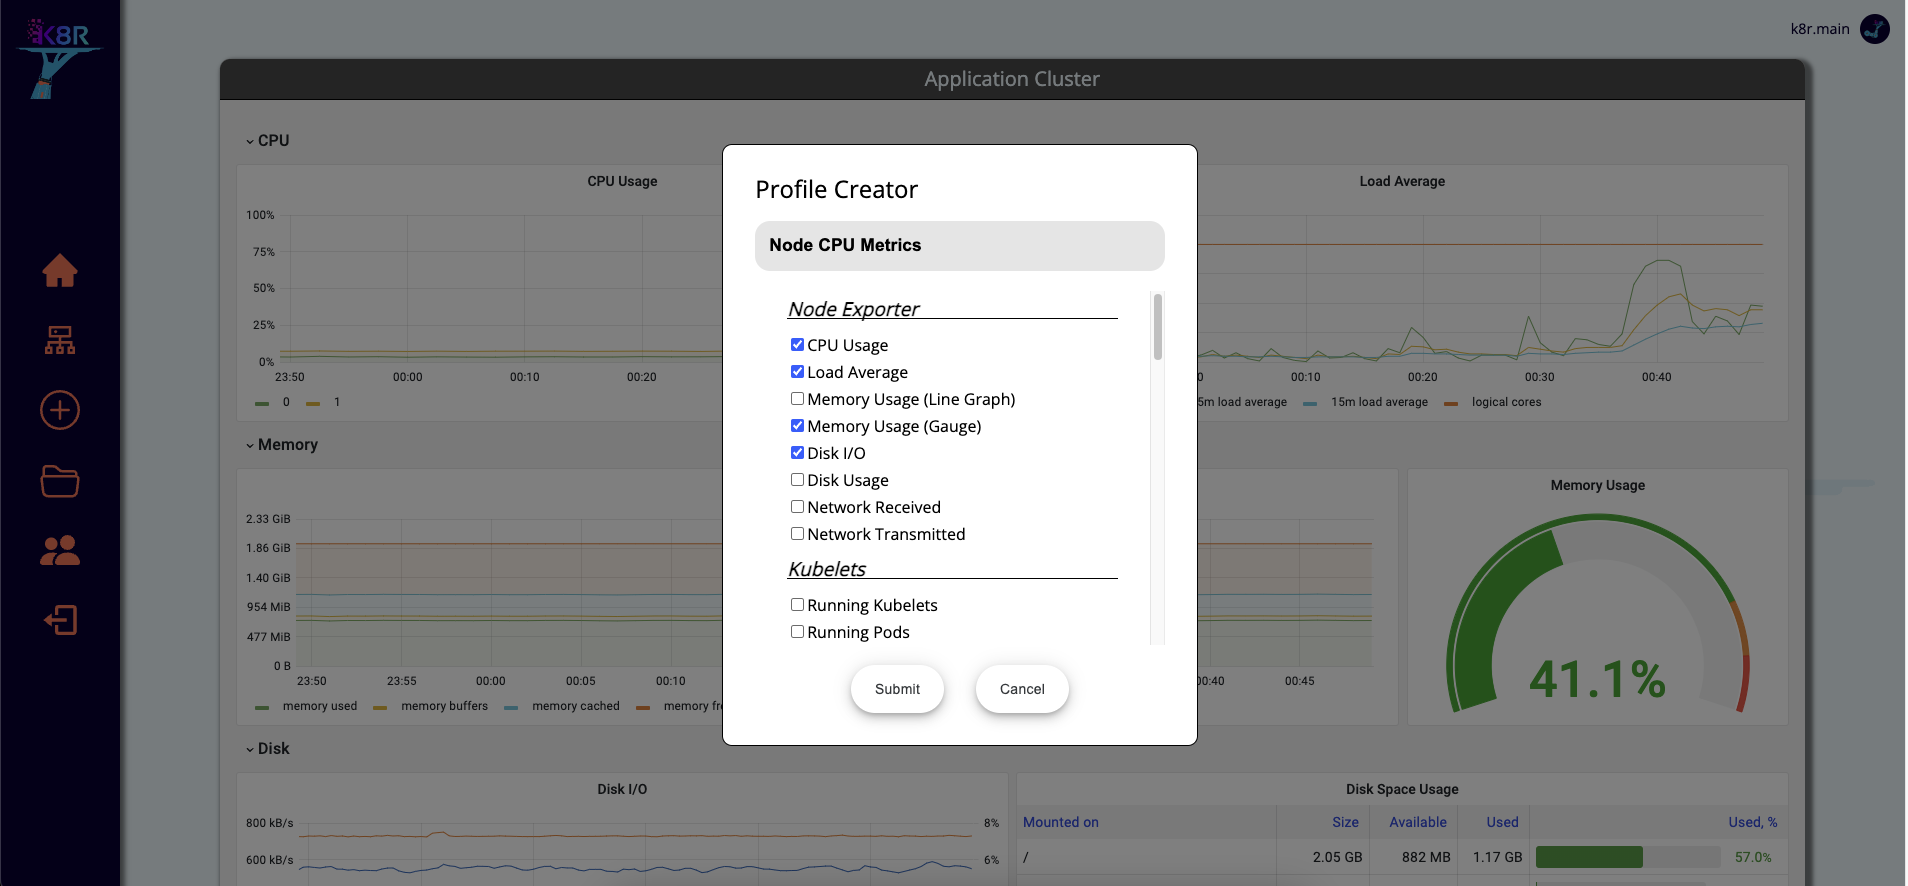Uncheck the Disk I/O checkbox
The height and width of the screenshot is (886, 1908).
[x=797, y=452]
